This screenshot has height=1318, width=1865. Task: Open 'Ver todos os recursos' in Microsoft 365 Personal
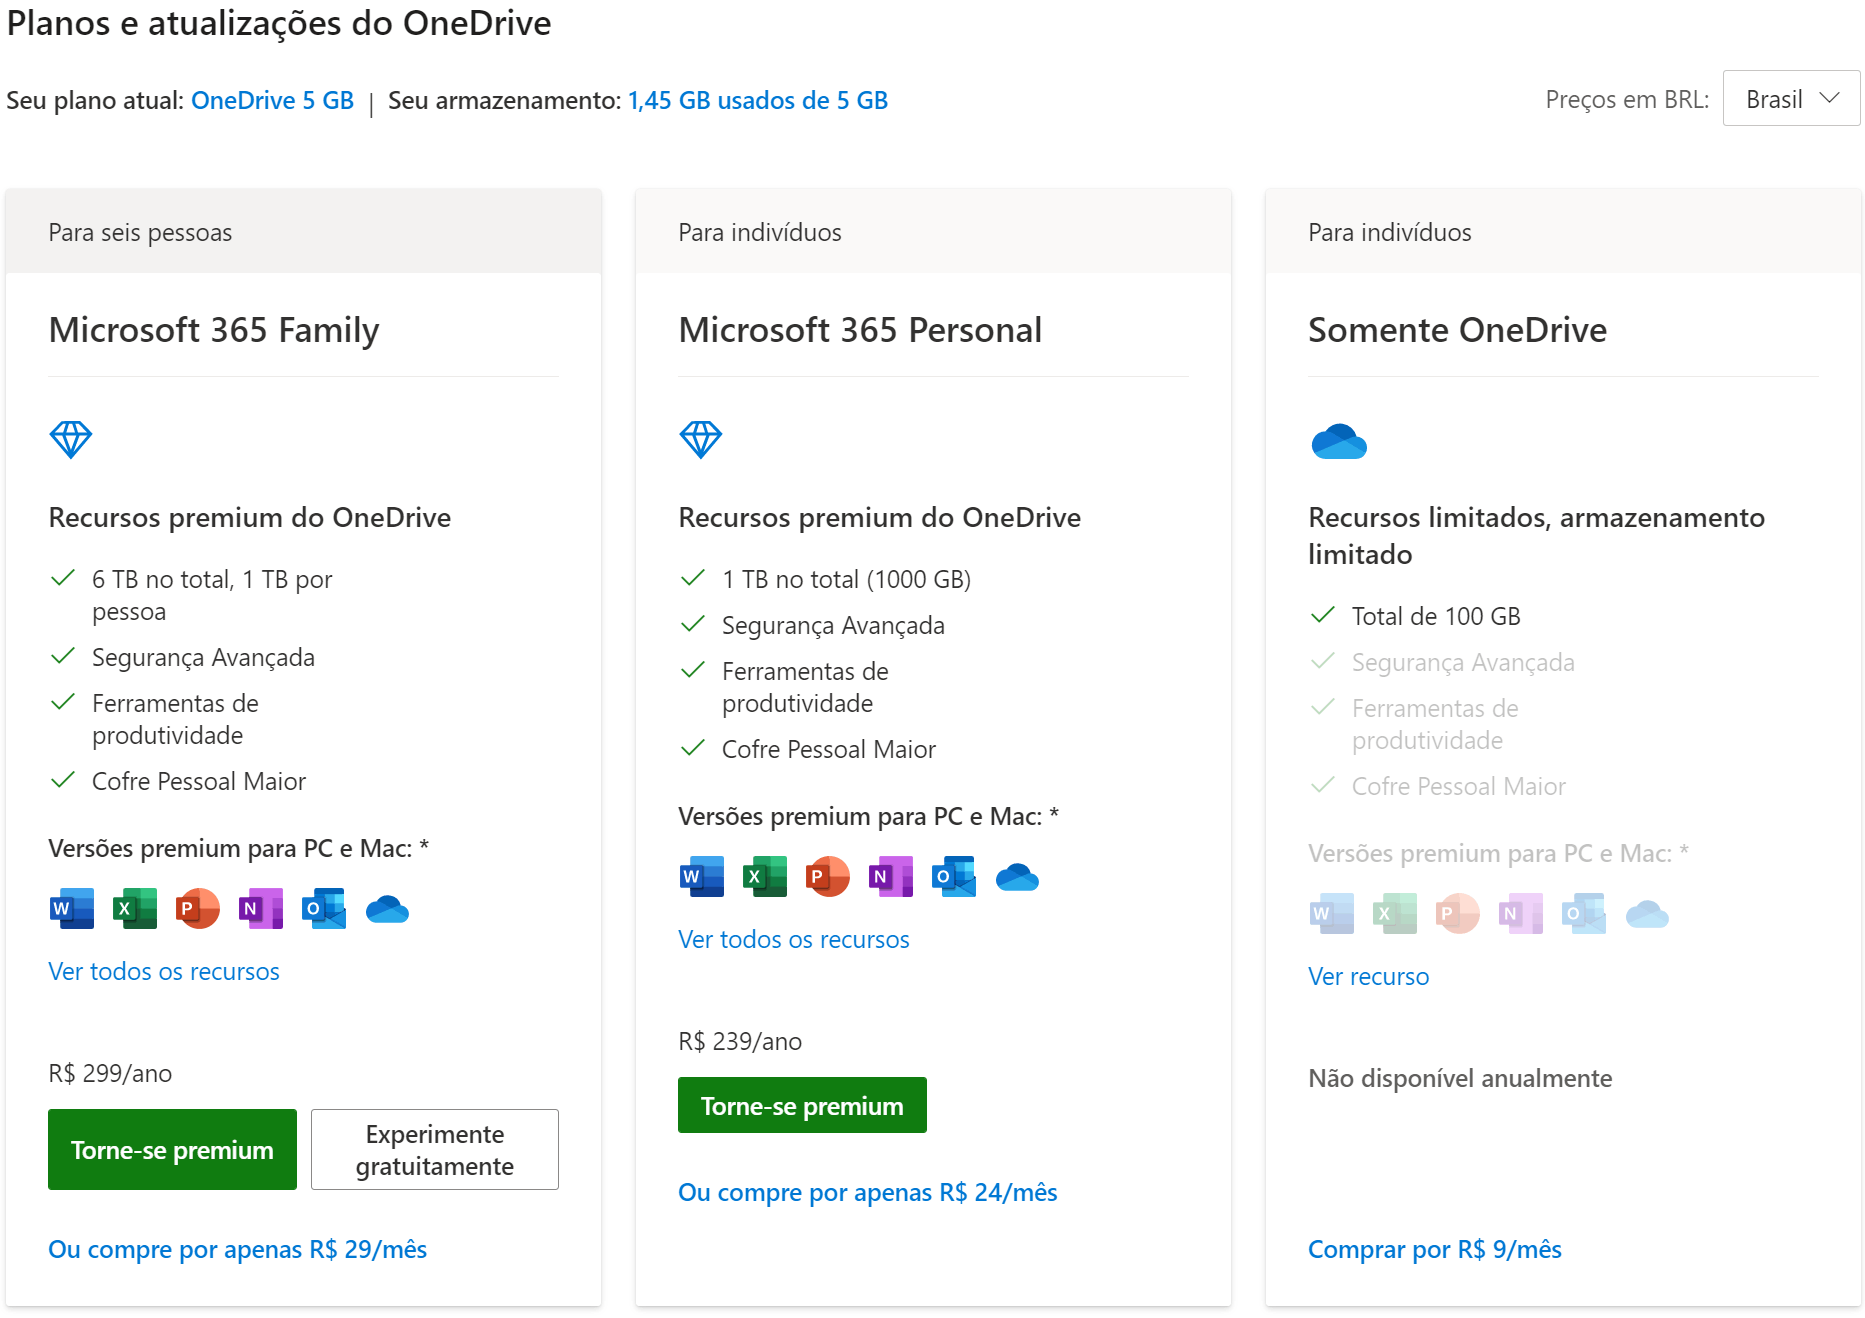click(x=794, y=939)
